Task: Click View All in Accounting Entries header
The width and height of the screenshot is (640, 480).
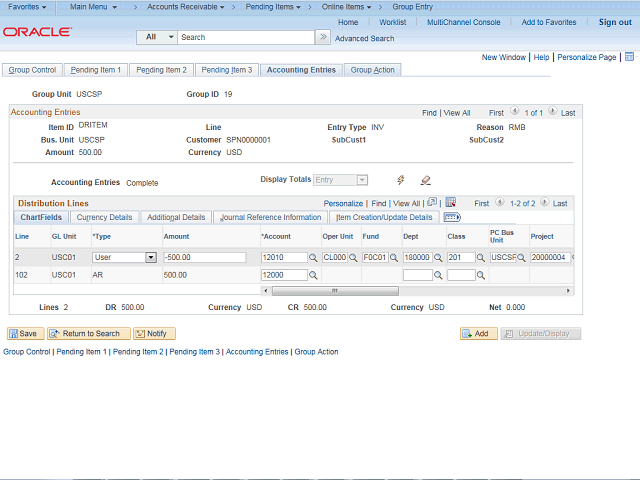Action: 457,113
